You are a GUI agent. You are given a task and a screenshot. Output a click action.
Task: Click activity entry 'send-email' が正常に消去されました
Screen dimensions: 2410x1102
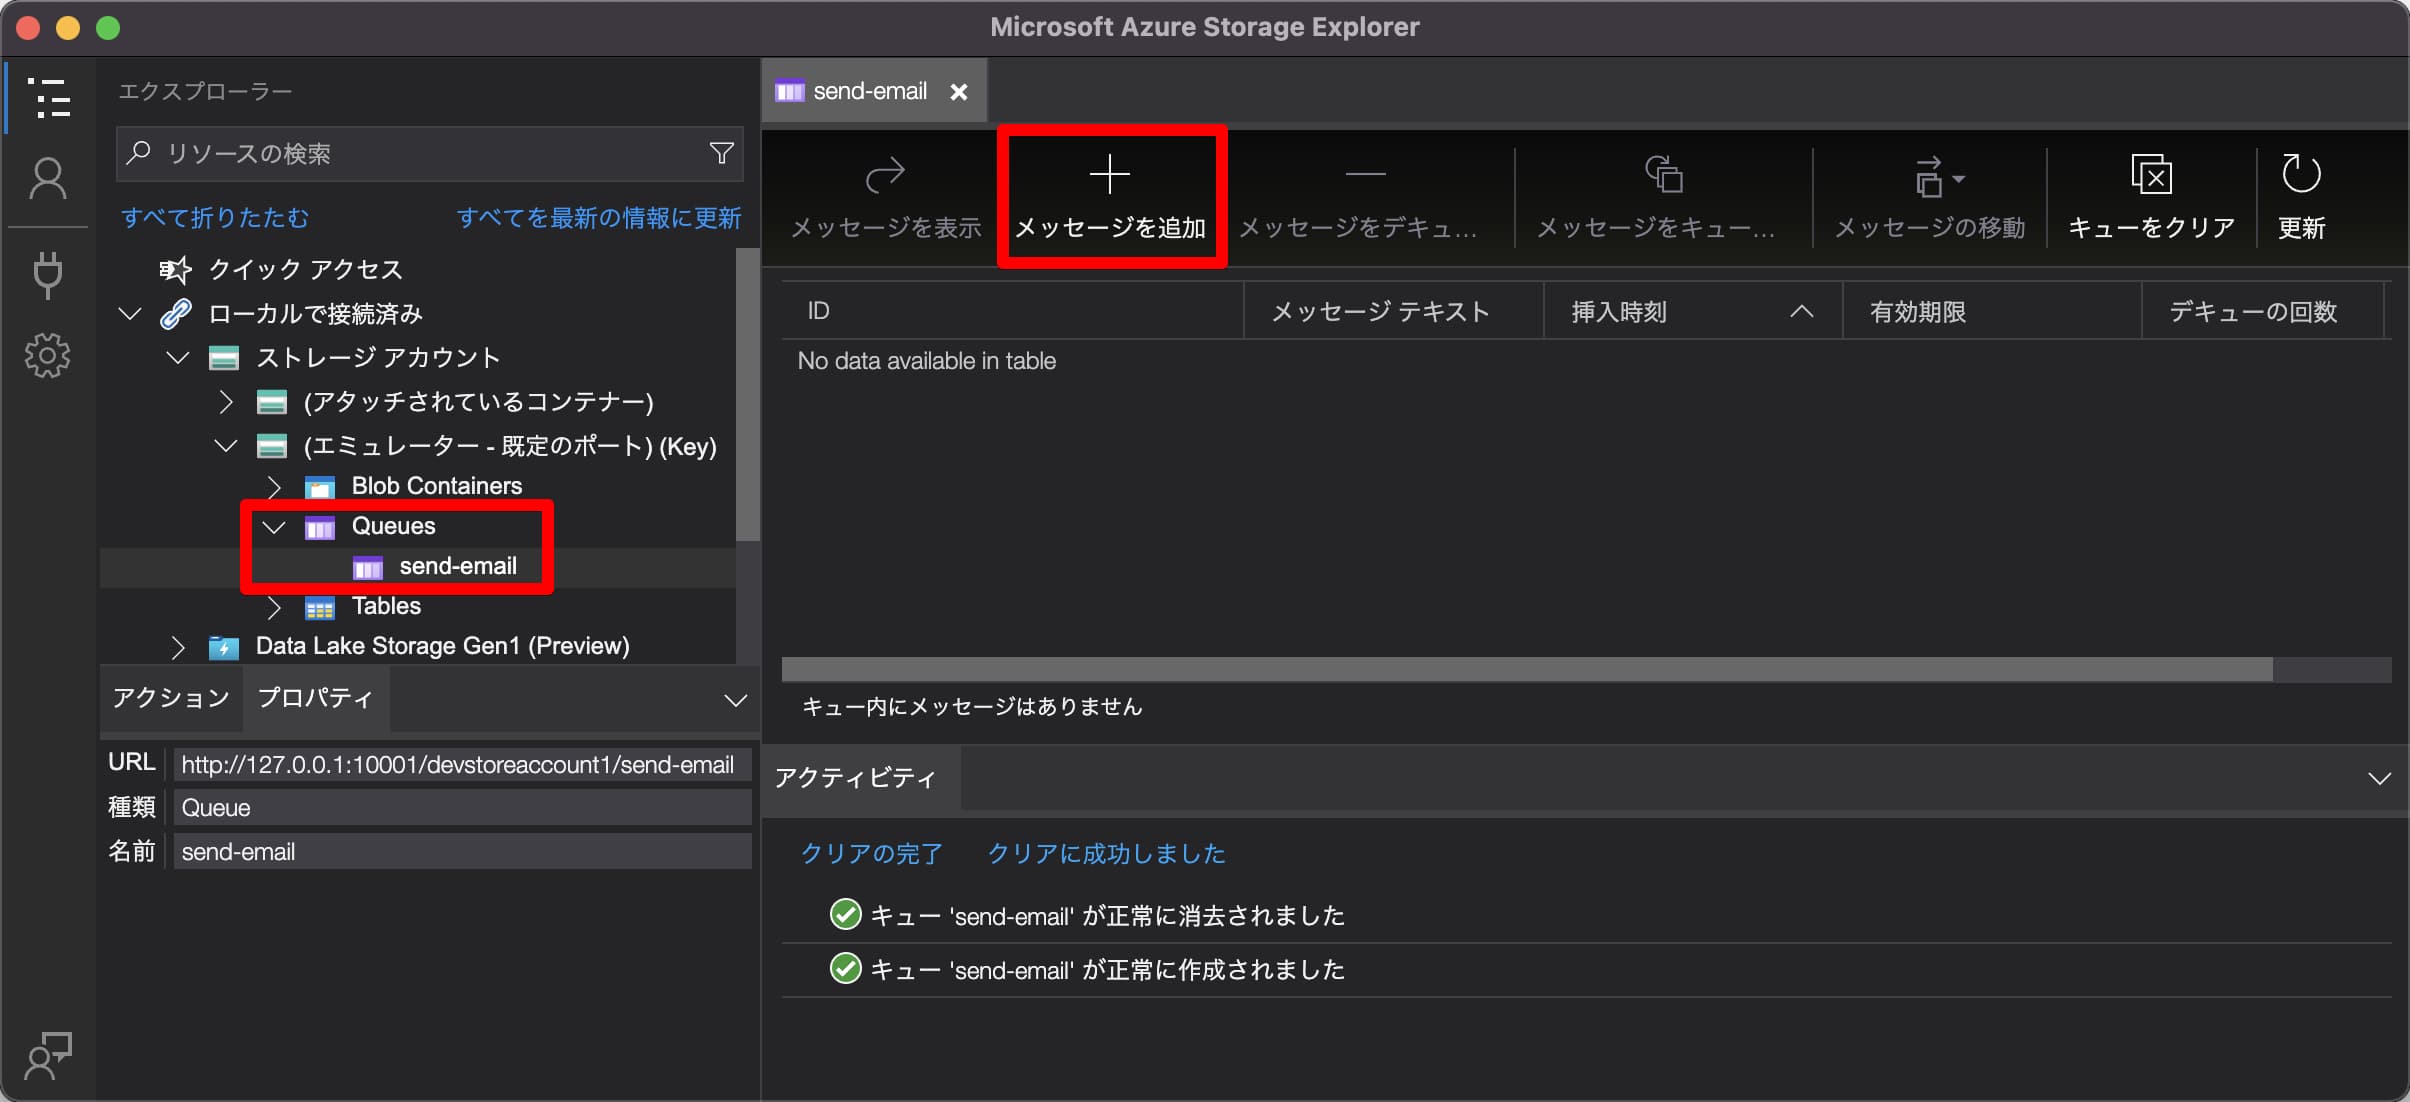pos(1108,915)
